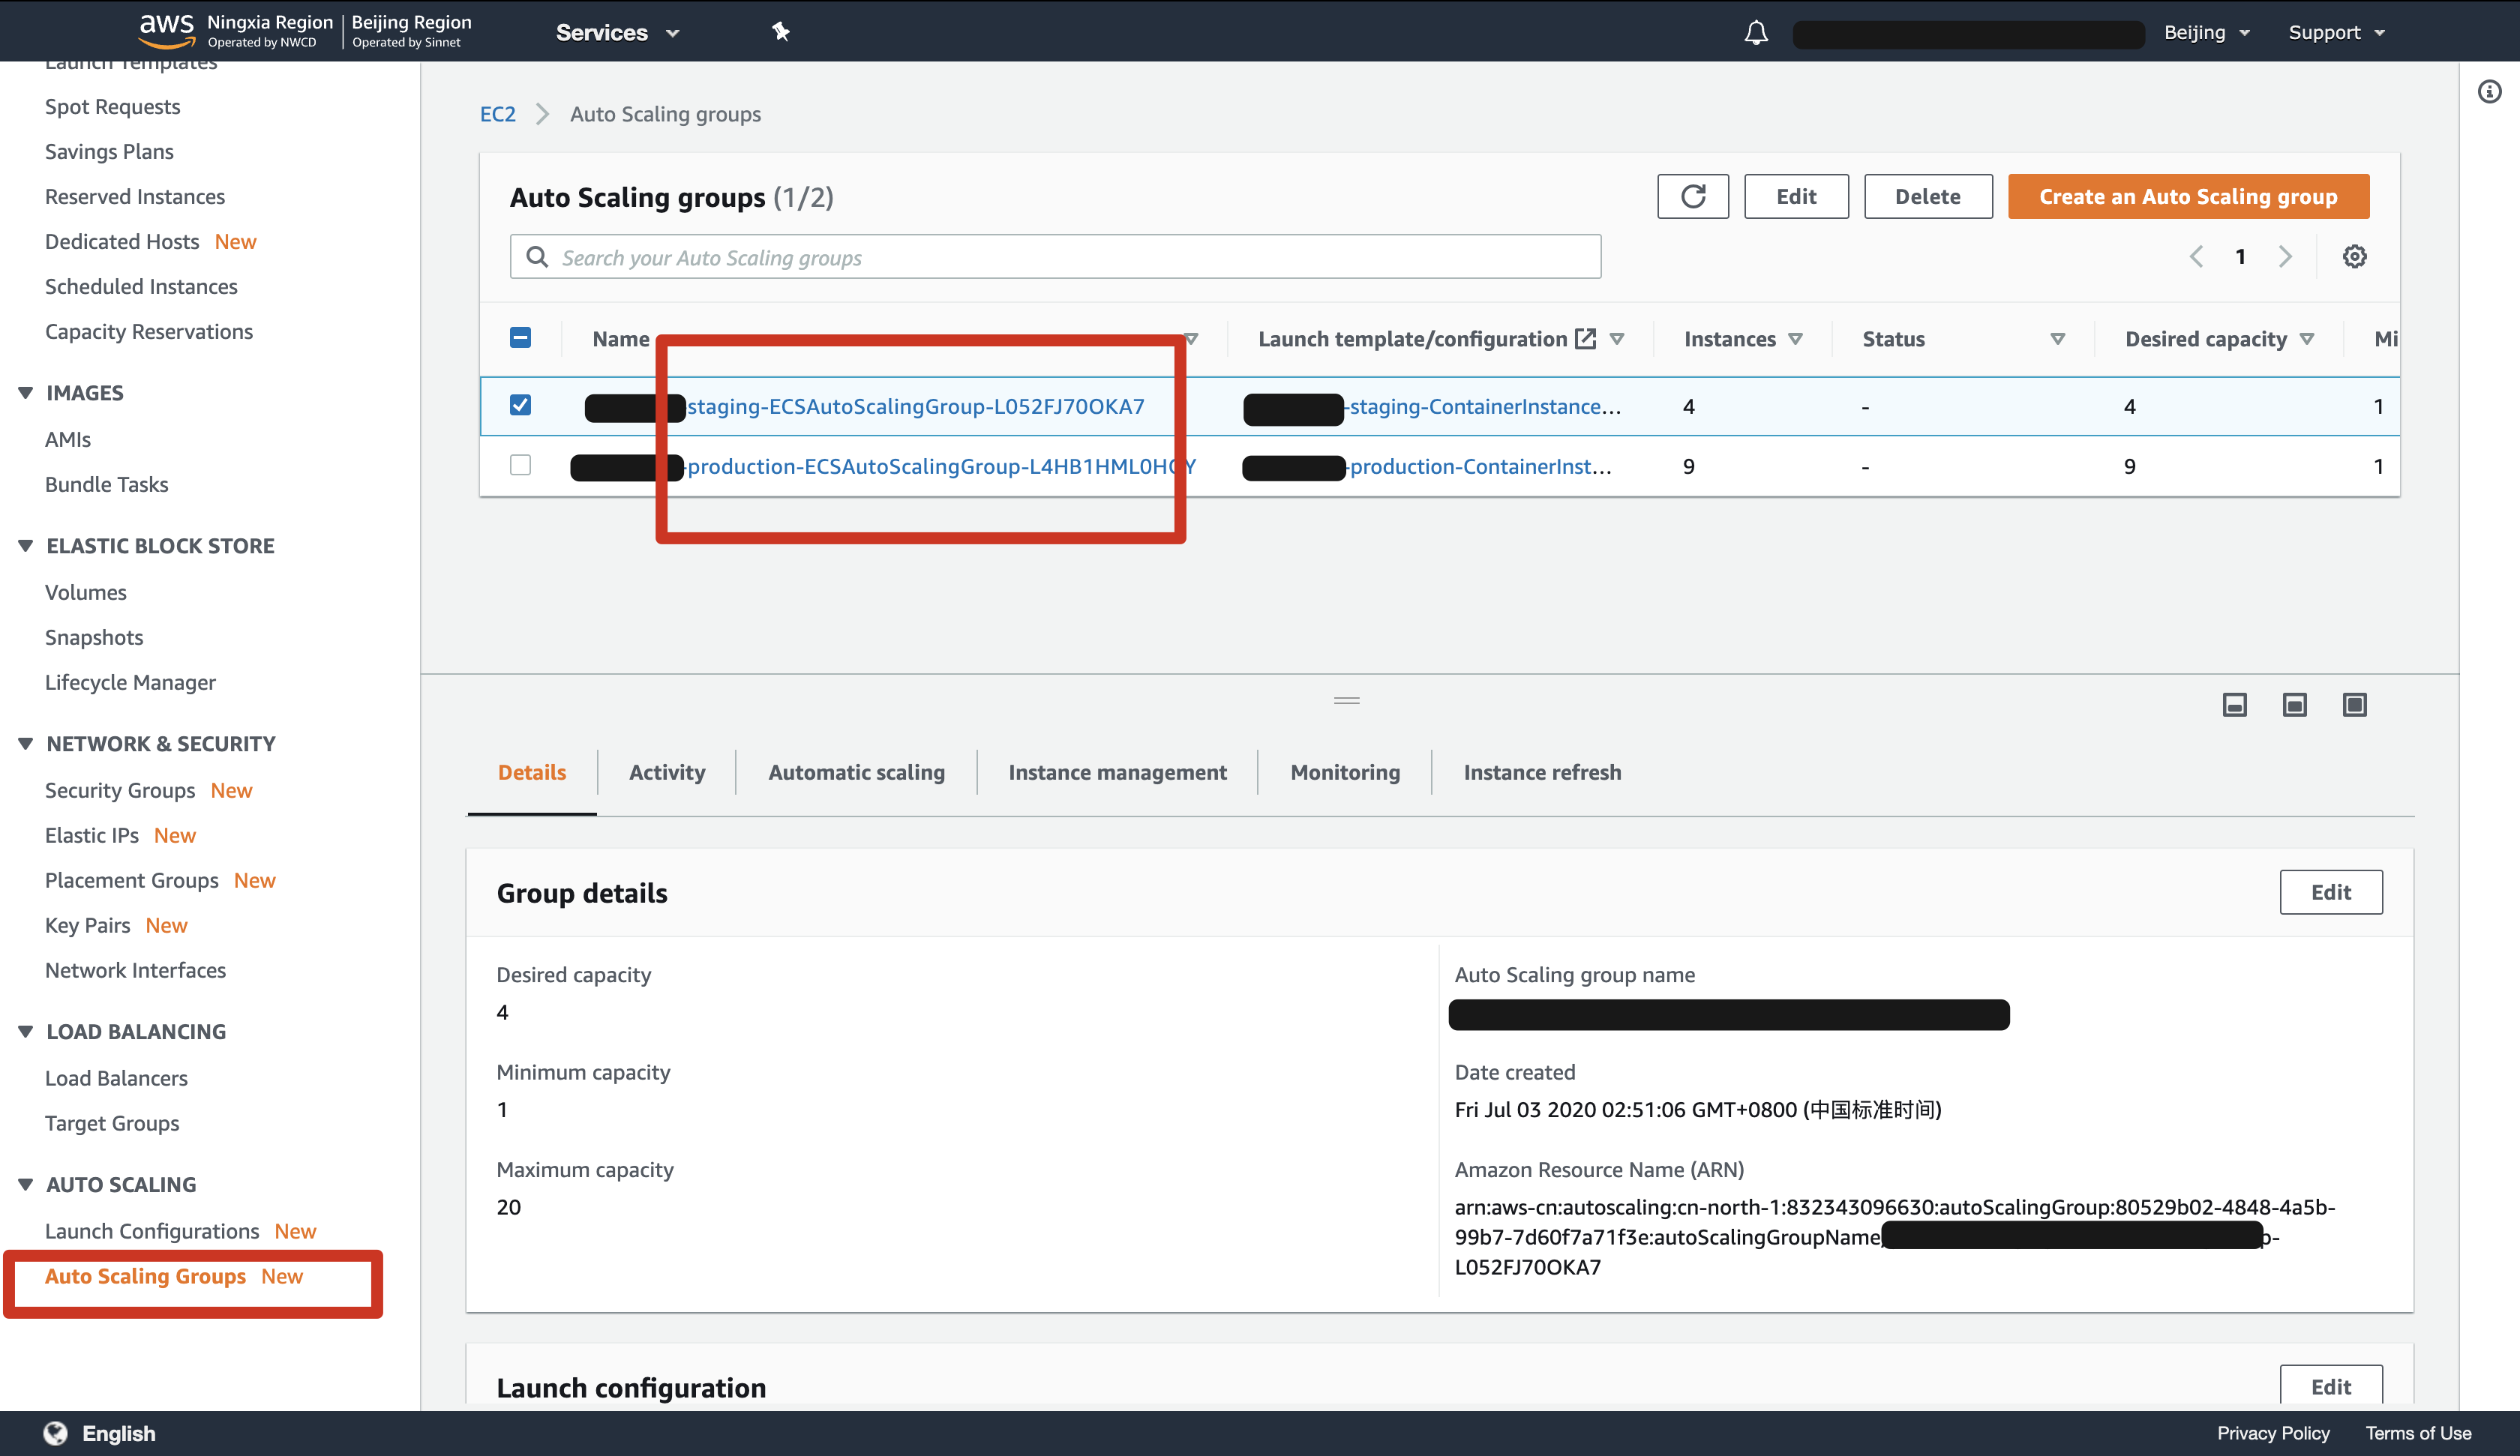2520x1456 pixels.
Task: Toggle the select-all header checkbox
Action: [x=520, y=338]
